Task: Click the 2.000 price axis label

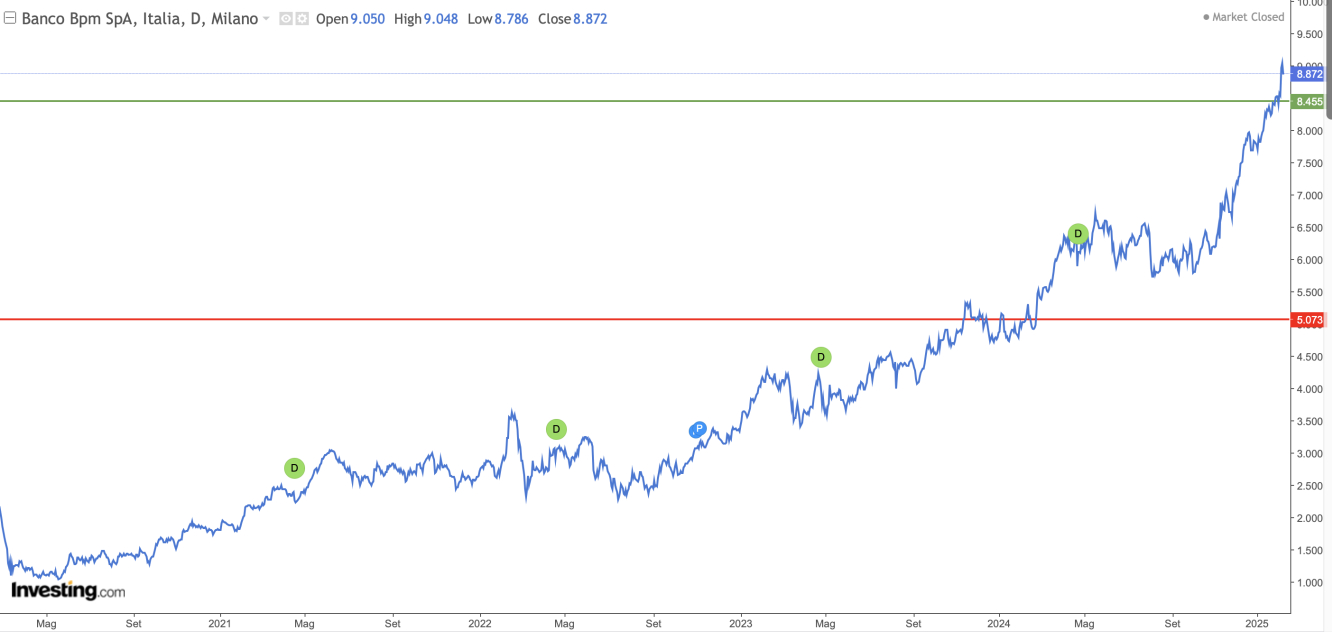Action: pyautogui.click(x=1309, y=518)
